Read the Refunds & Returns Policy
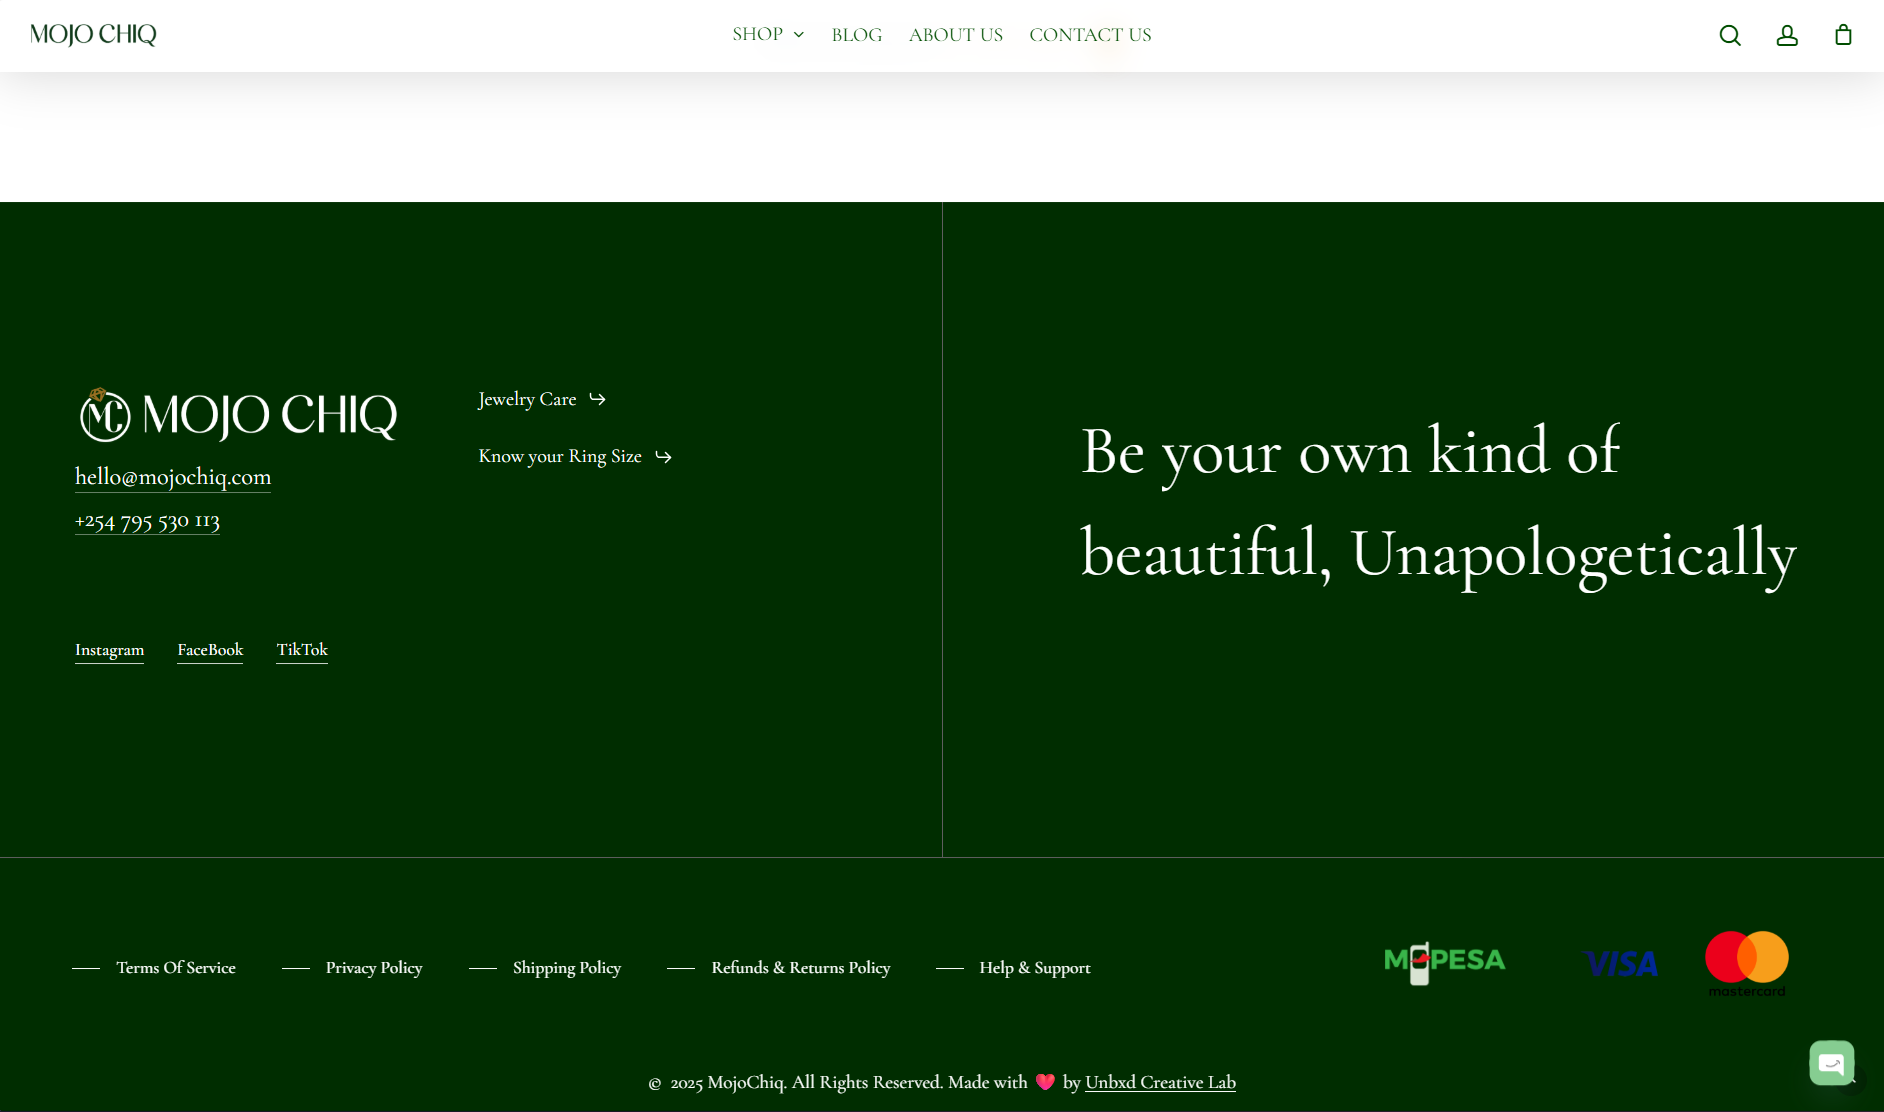Screen dimensions: 1884x1112 click(x=800, y=968)
